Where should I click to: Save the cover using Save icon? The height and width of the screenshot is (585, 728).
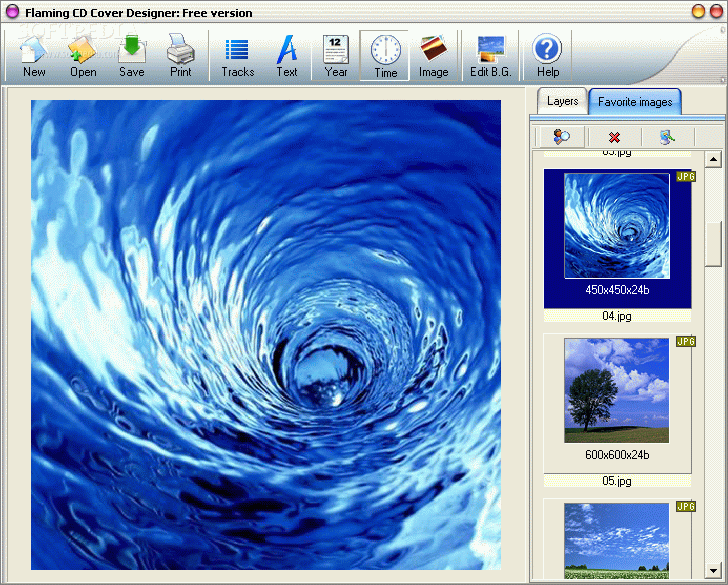pyautogui.click(x=132, y=56)
